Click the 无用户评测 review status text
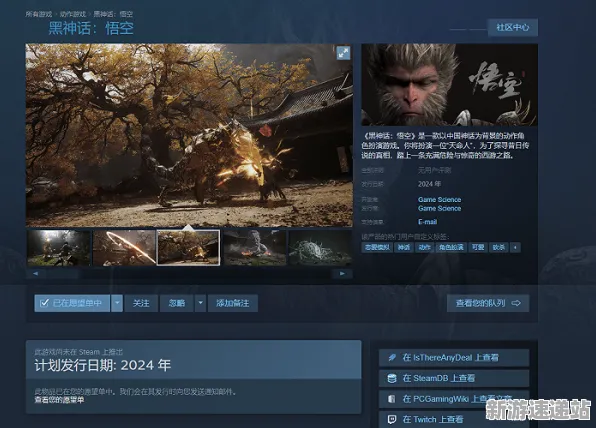596x428 pixels. pyautogui.click(x=434, y=170)
